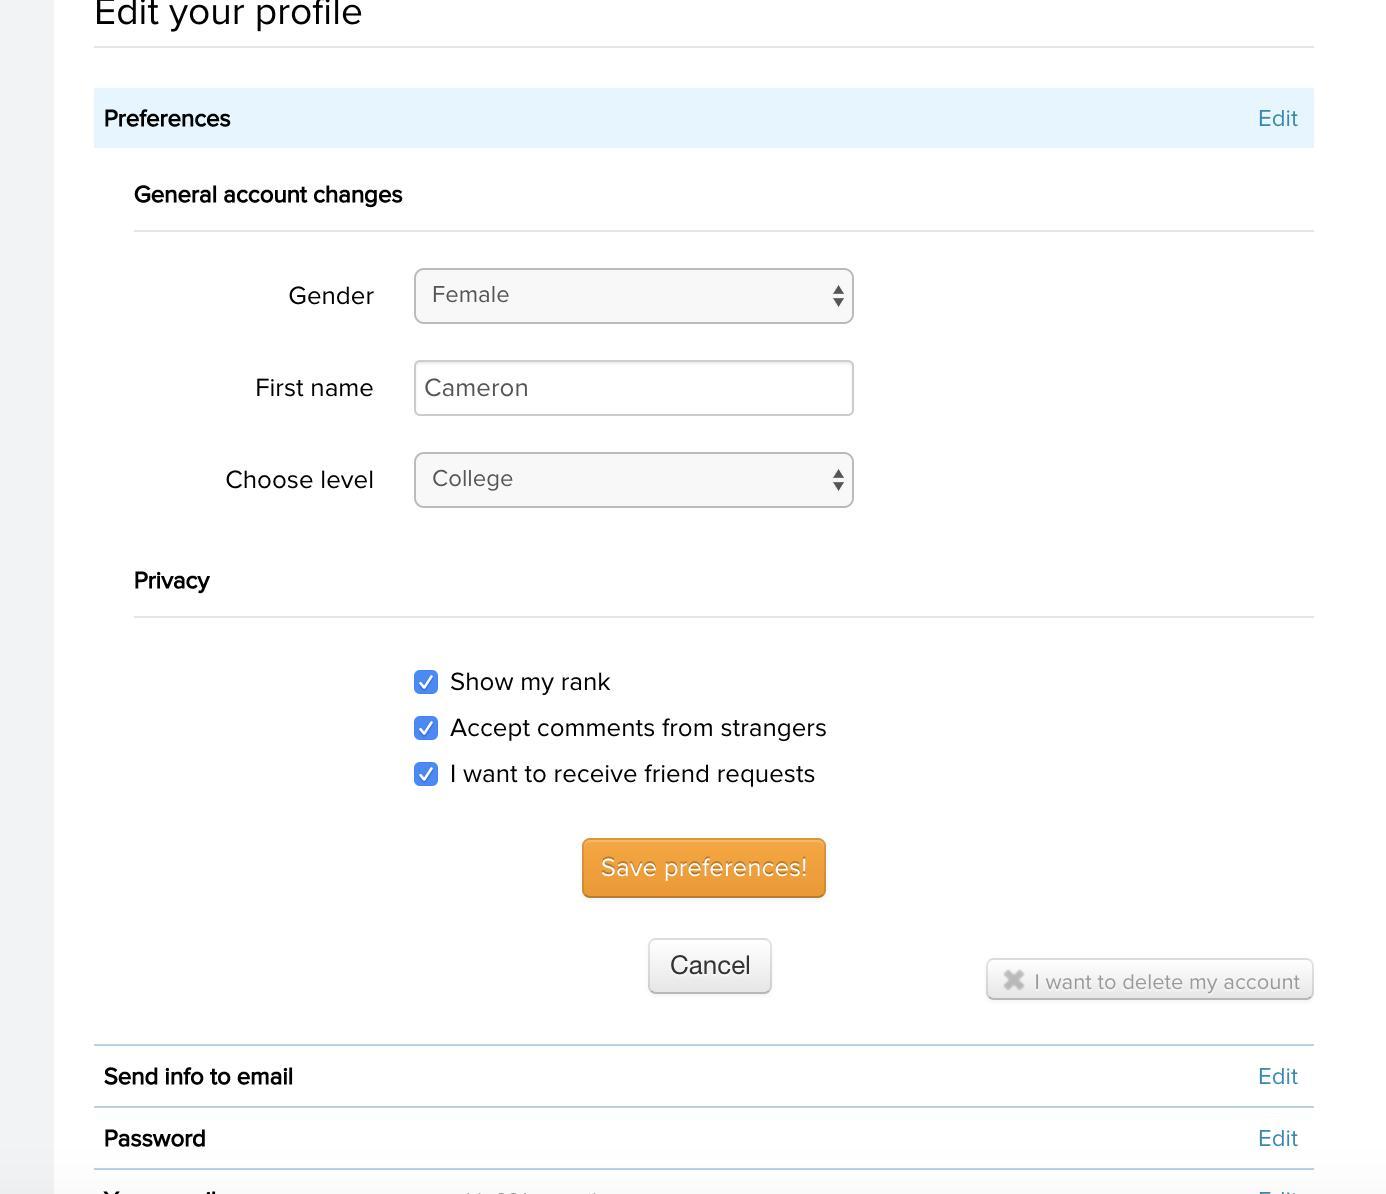Click Edit link for Password

point(1277,1139)
